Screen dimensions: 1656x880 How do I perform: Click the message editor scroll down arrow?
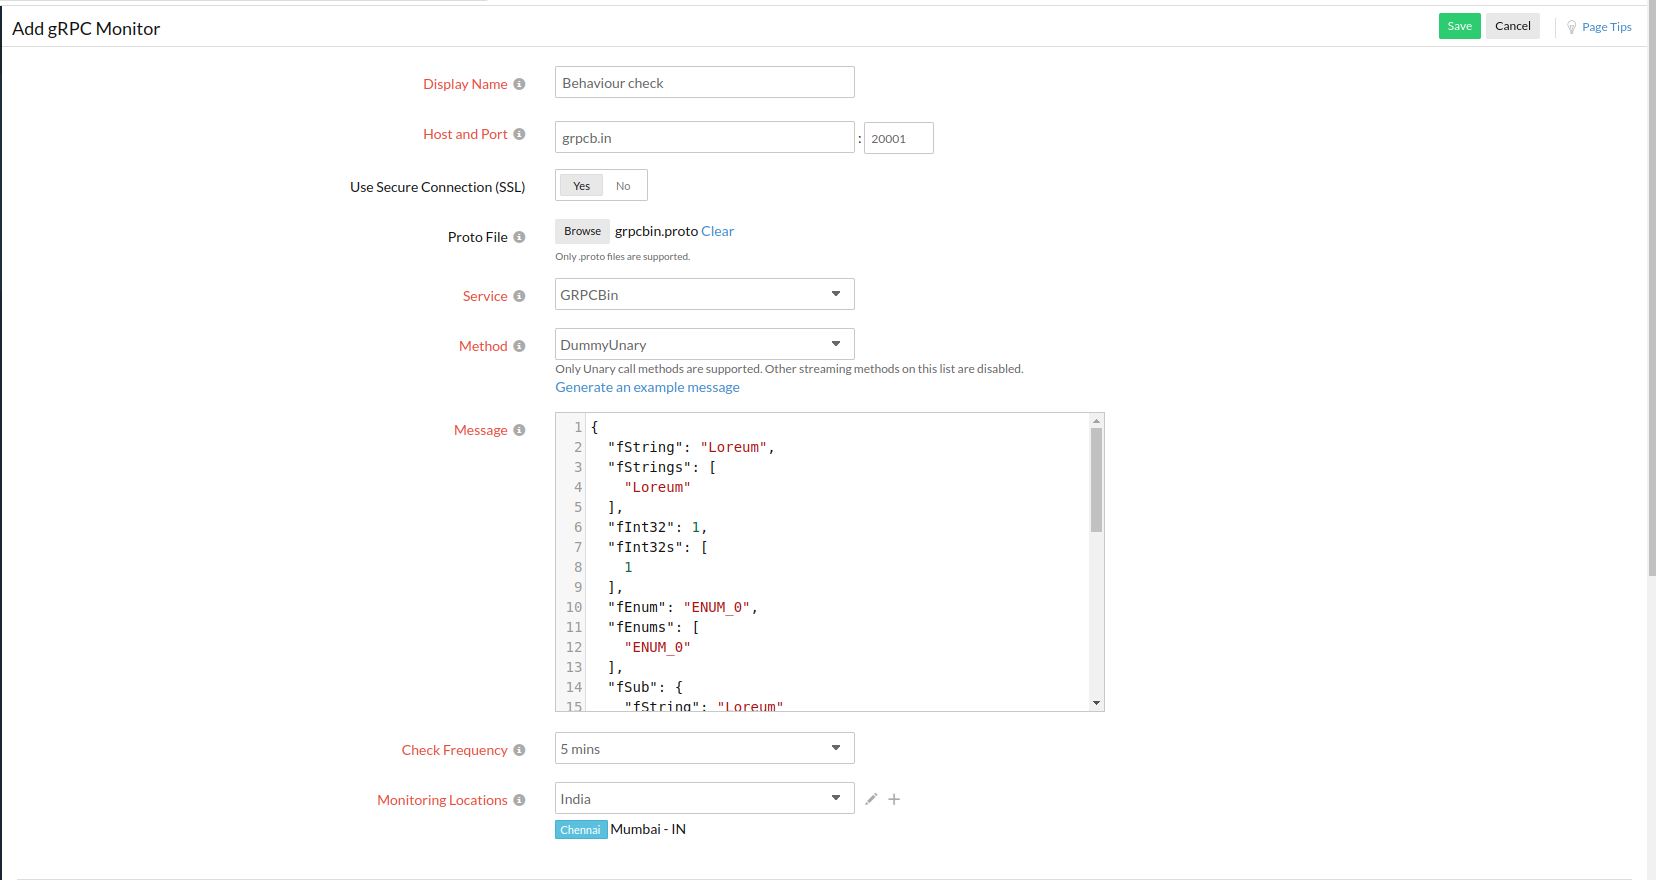coord(1096,703)
